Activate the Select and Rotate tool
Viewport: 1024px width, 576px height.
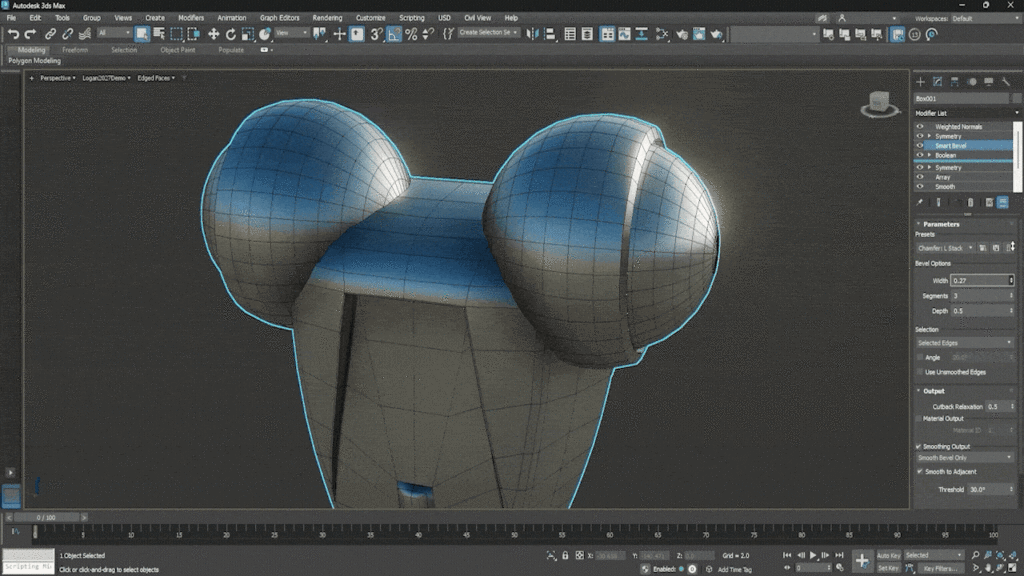coord(231,33)
